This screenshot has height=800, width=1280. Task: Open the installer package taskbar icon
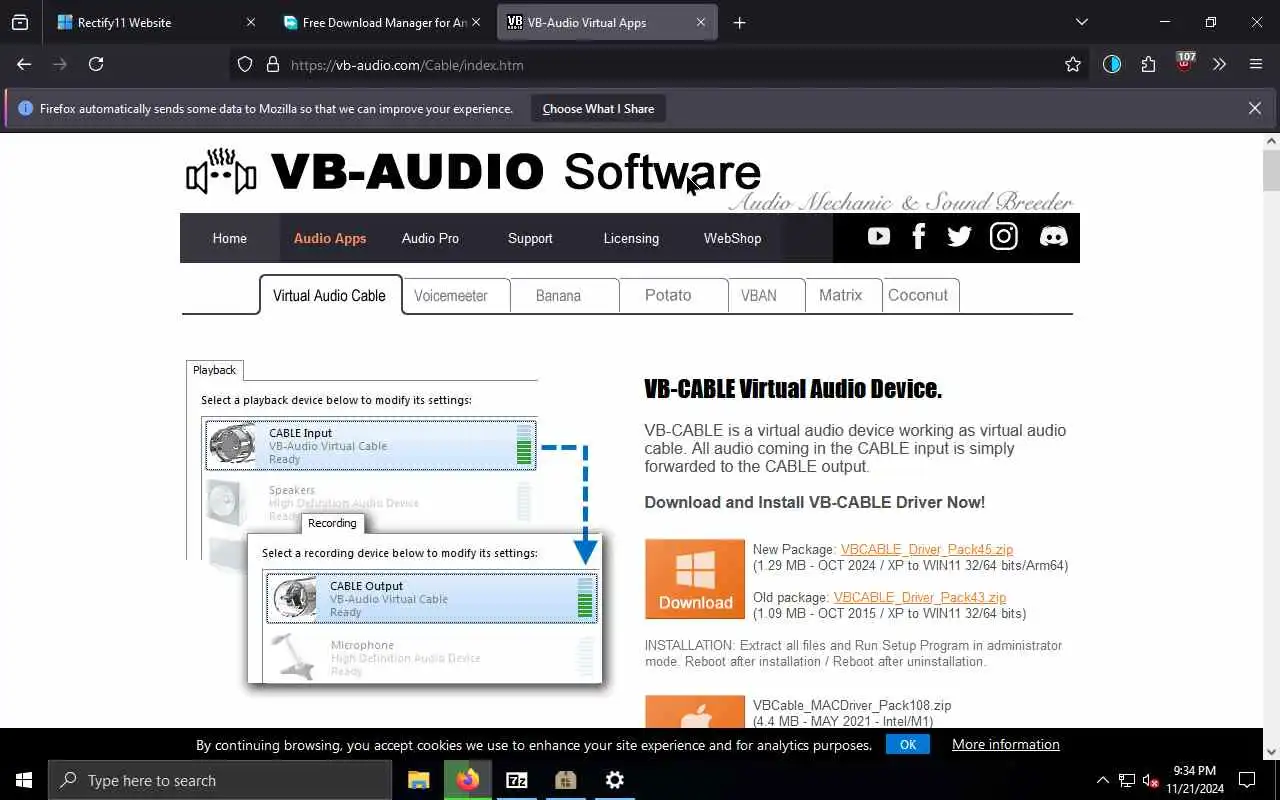(566, 780)
